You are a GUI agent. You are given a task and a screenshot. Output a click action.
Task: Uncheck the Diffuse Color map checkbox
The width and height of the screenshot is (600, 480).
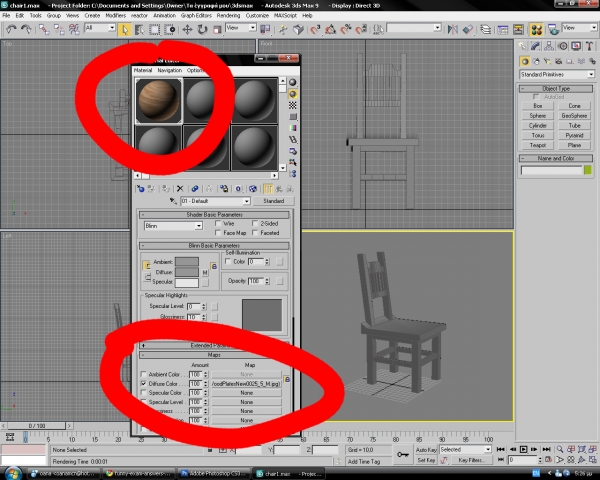coord(143,383)
